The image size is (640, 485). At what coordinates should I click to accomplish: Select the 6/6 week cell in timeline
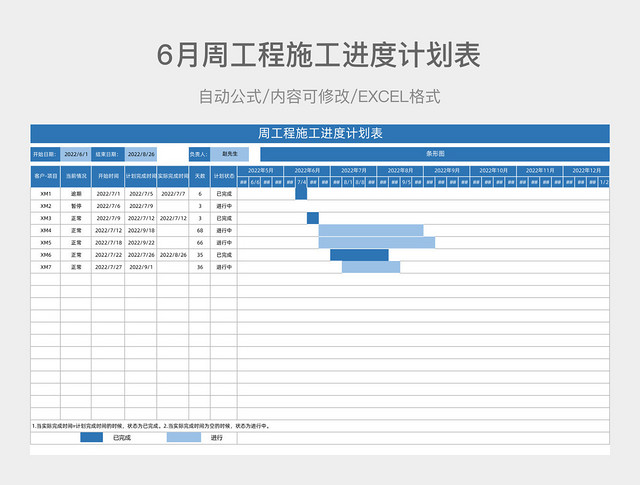[255, 182]
